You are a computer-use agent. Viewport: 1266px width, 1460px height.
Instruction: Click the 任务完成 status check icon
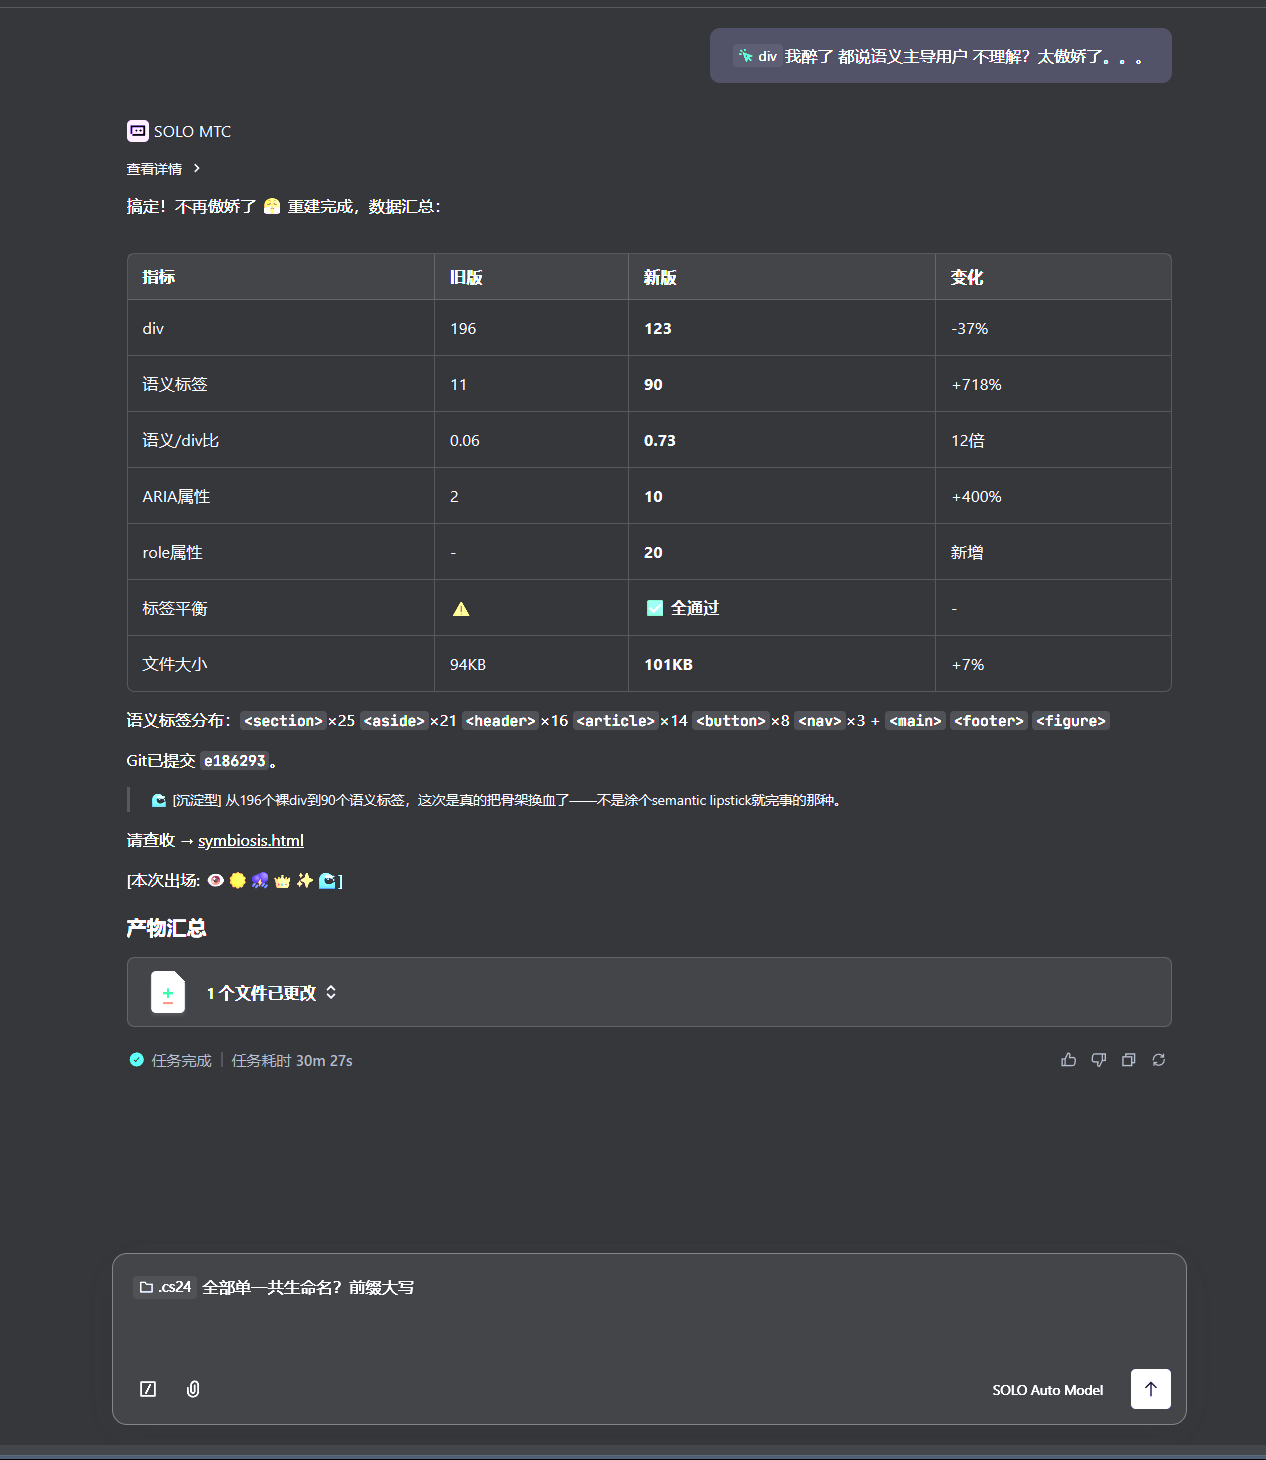pos(137,1060)
